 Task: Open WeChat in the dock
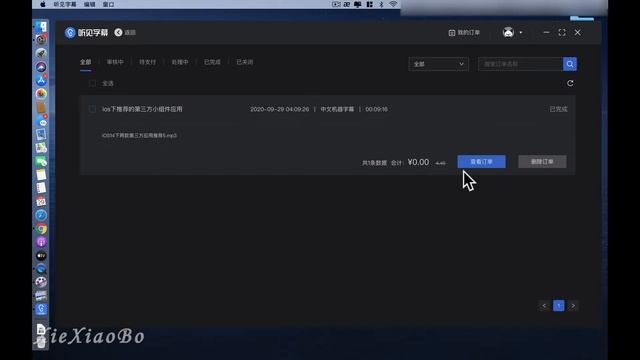coord(41,162)
